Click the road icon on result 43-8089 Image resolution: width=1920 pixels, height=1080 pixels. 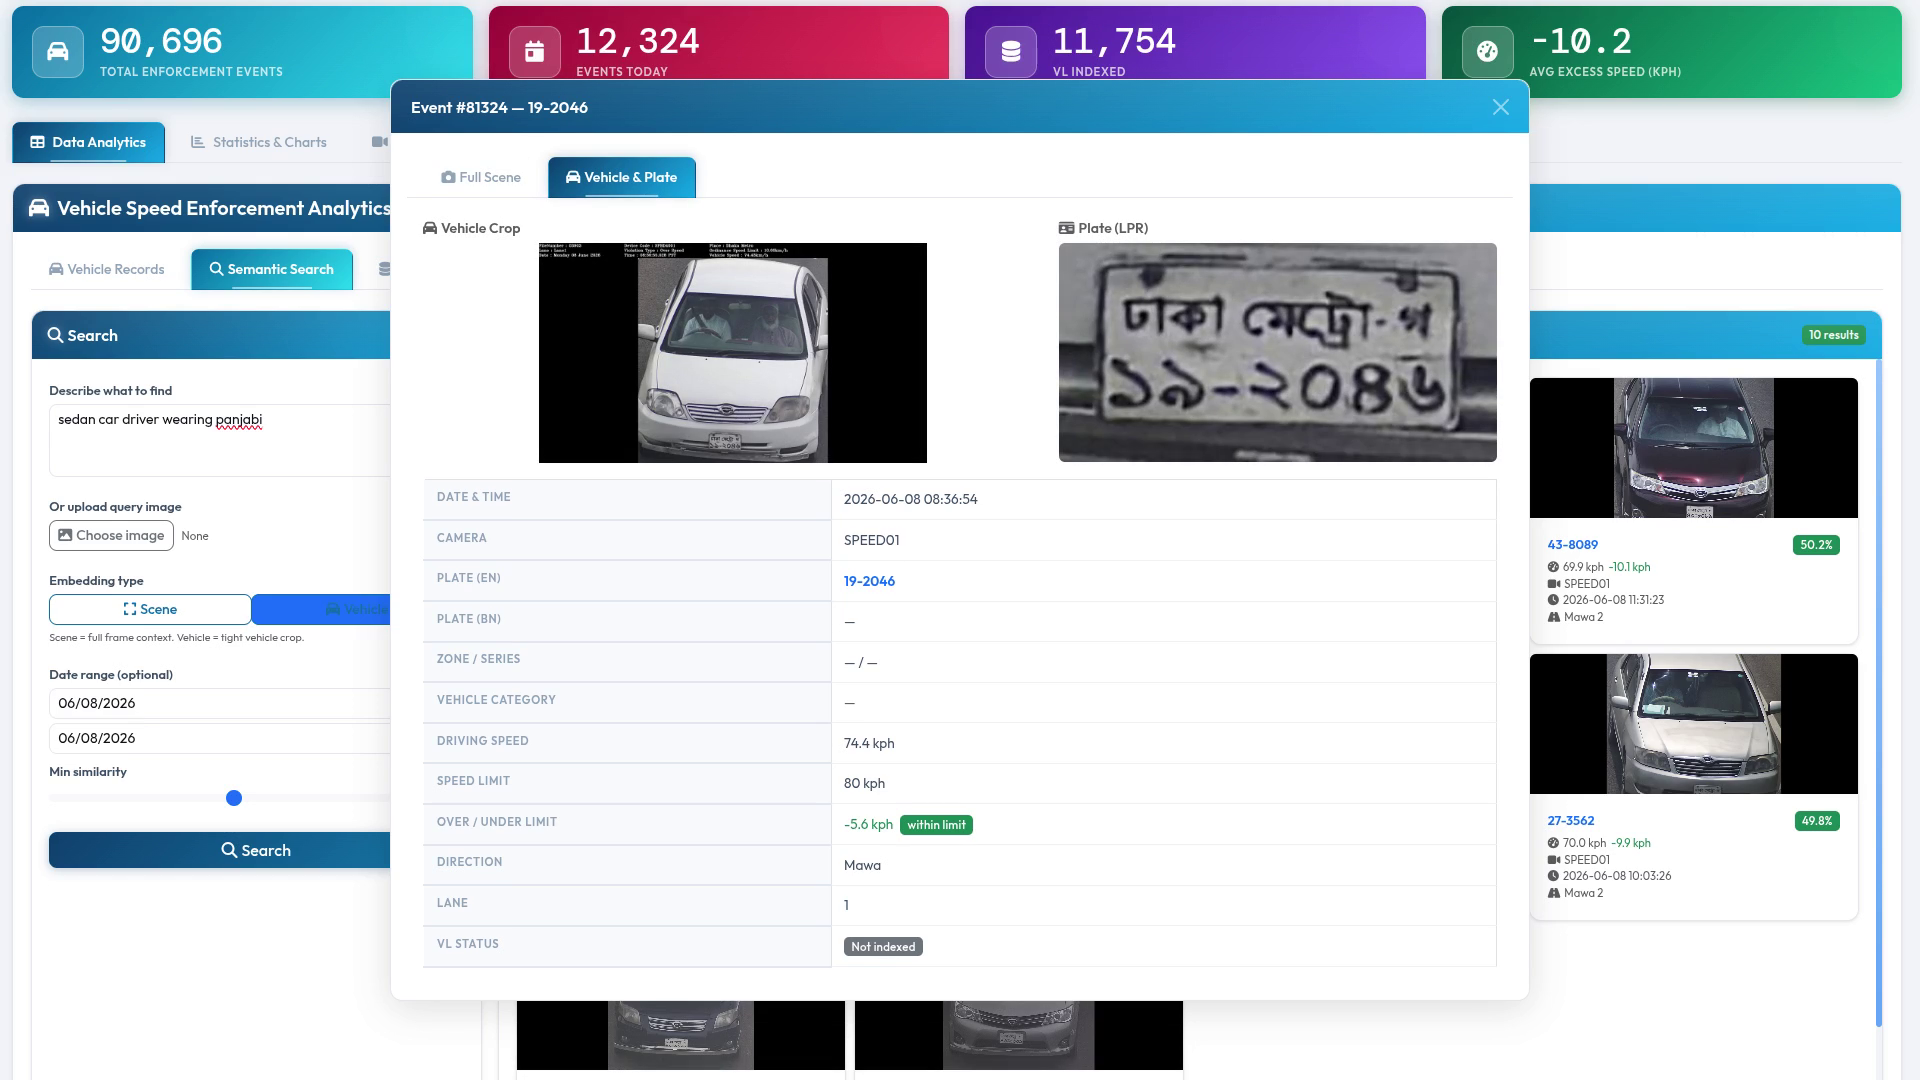(1554, 617)
